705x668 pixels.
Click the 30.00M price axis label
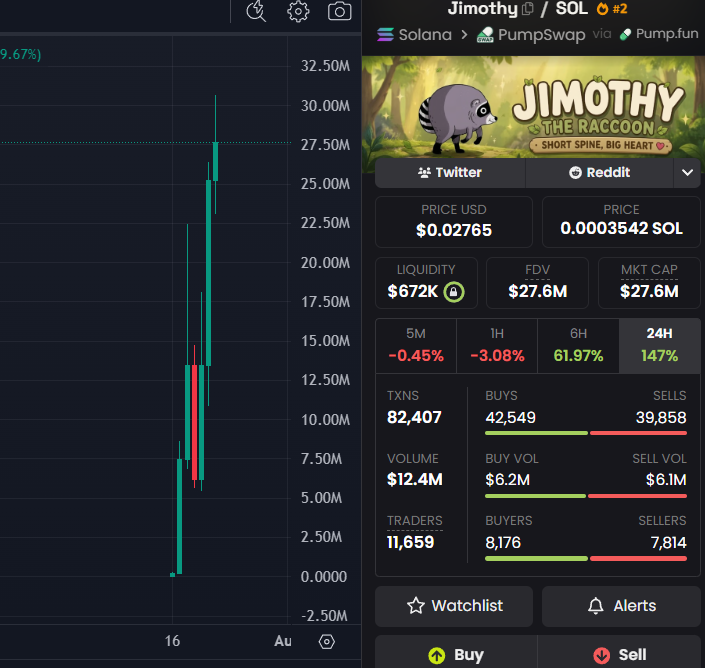coord(325,106)
